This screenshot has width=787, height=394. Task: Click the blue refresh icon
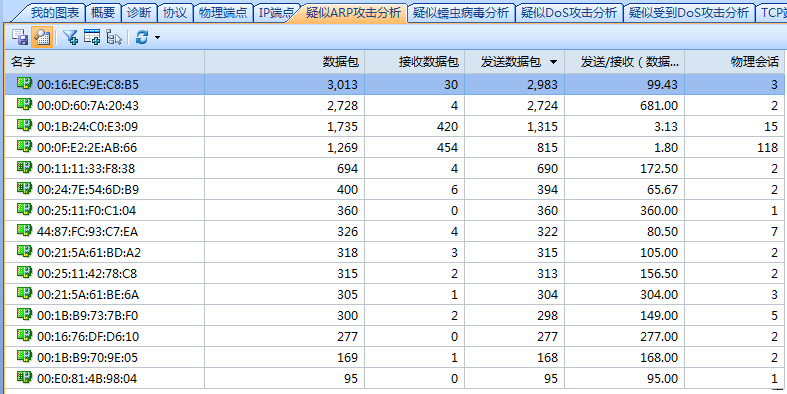point(142,37)
